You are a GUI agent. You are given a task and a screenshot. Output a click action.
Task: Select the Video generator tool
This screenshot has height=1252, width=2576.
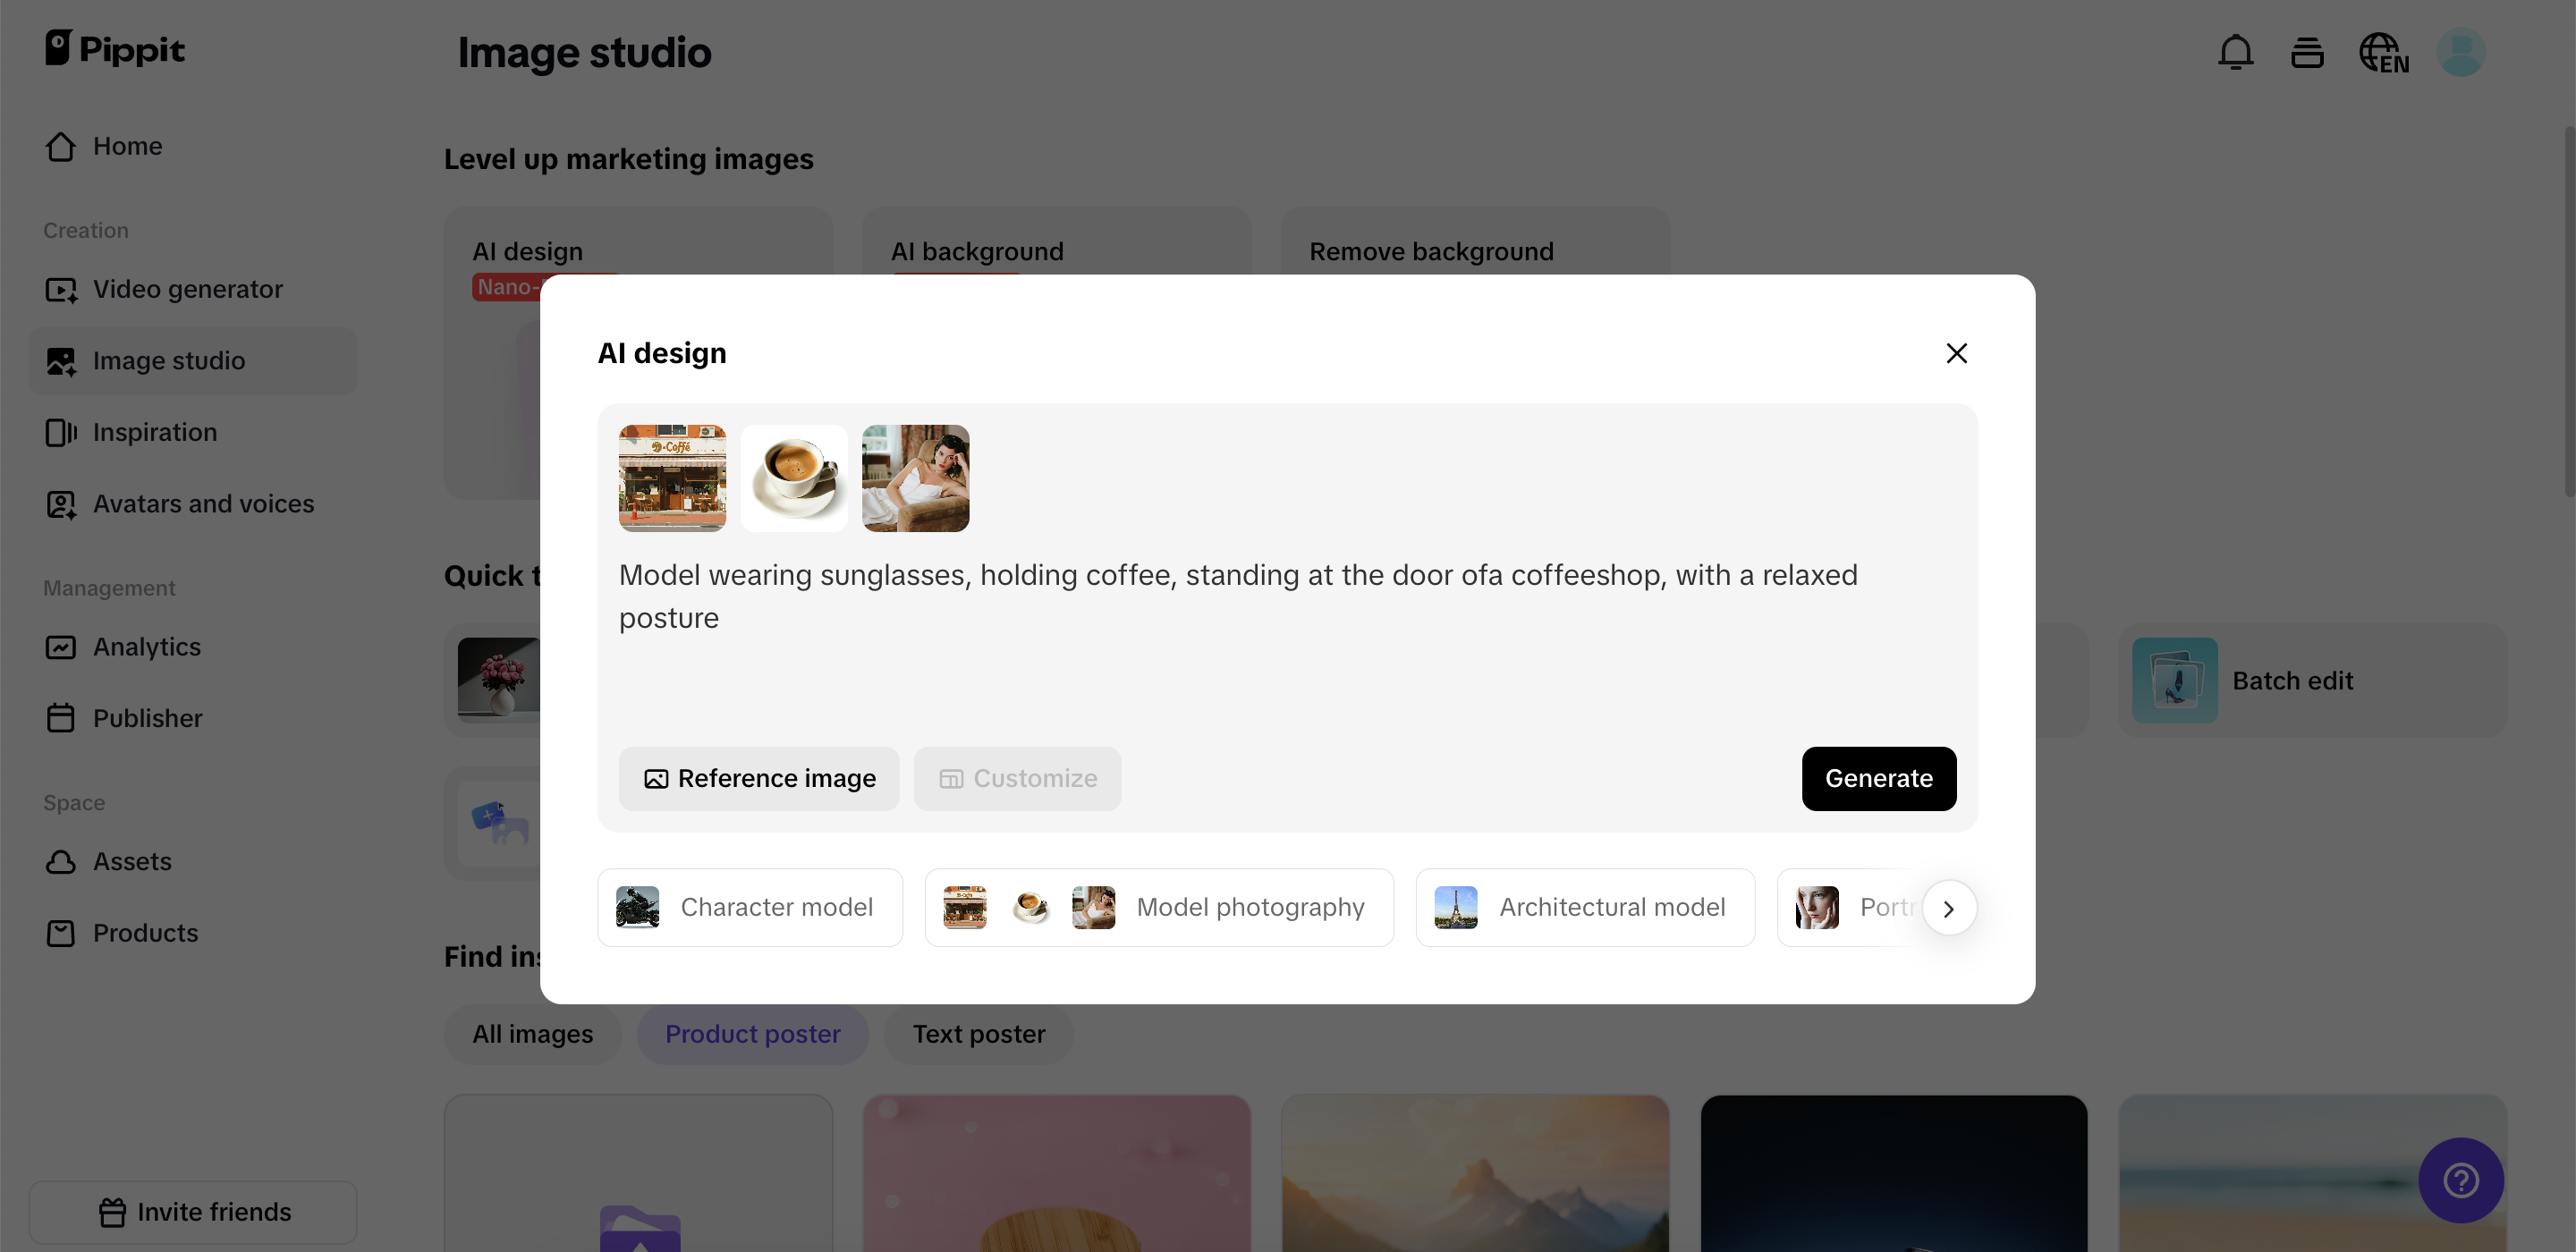[187, 289]
